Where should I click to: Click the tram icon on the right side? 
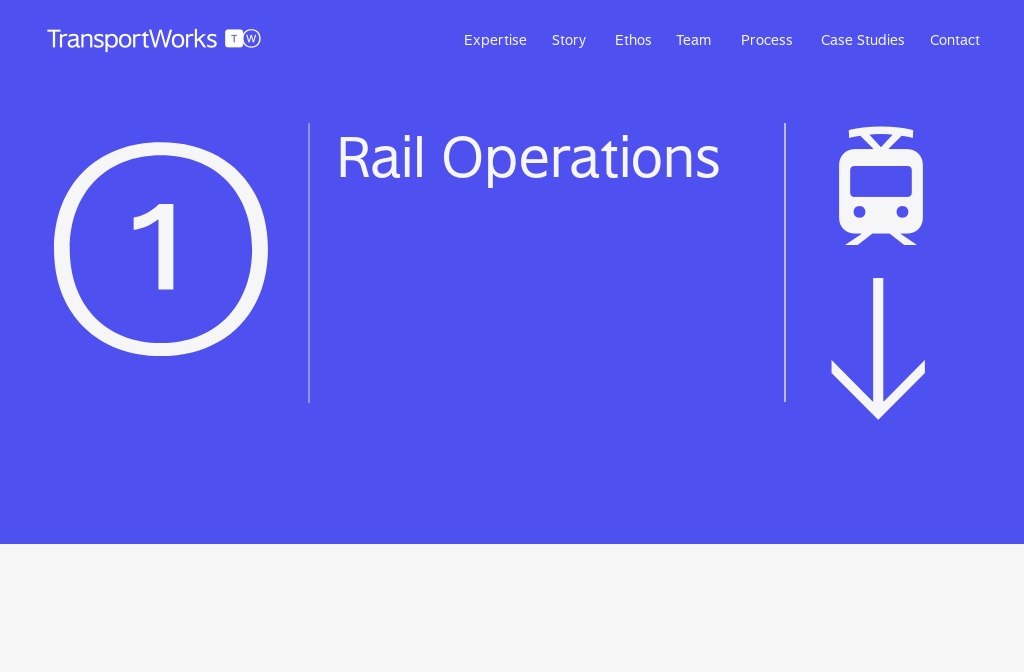coord(879,186)
